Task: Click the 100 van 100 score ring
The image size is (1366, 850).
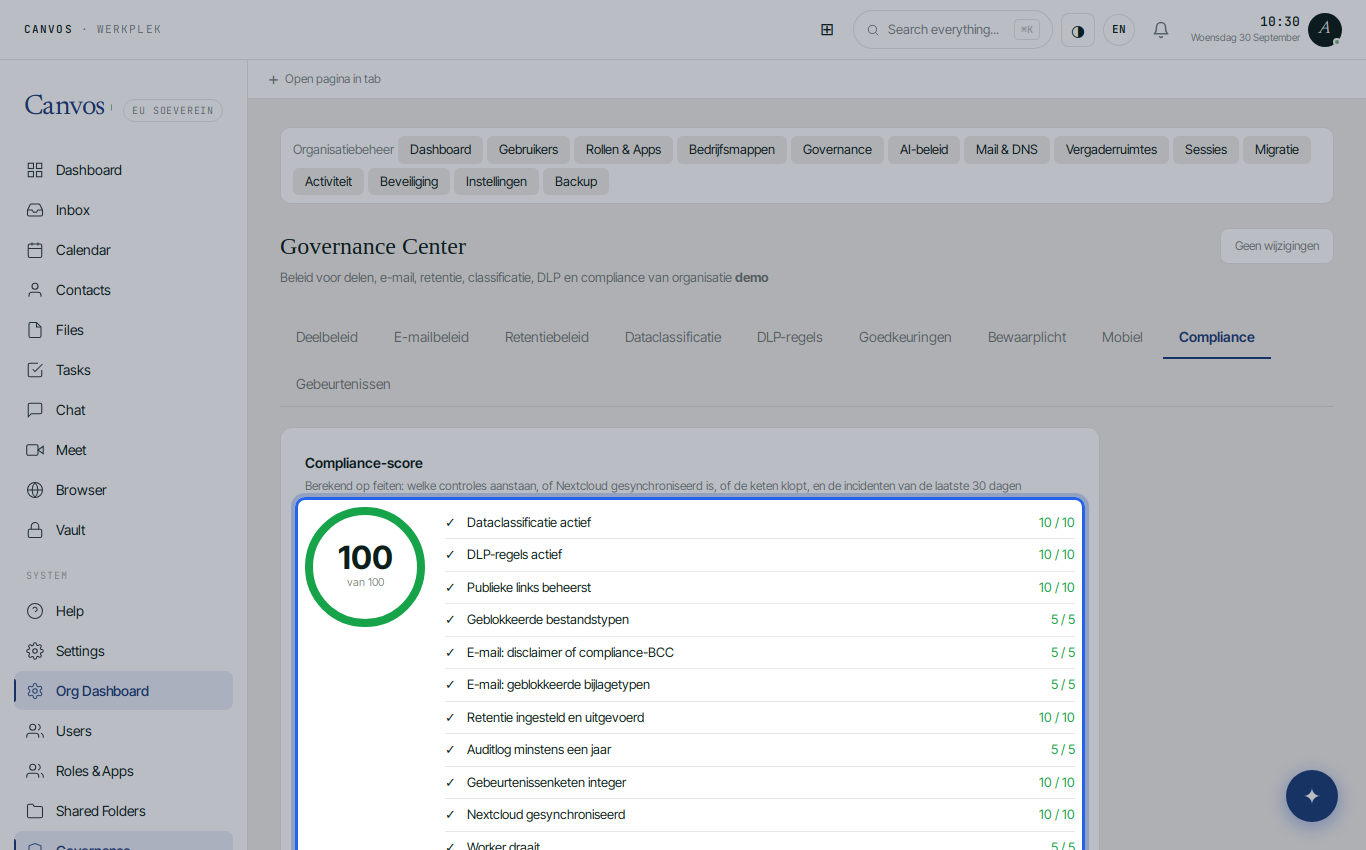Action: pyautogui.click(x=365, y=567)
